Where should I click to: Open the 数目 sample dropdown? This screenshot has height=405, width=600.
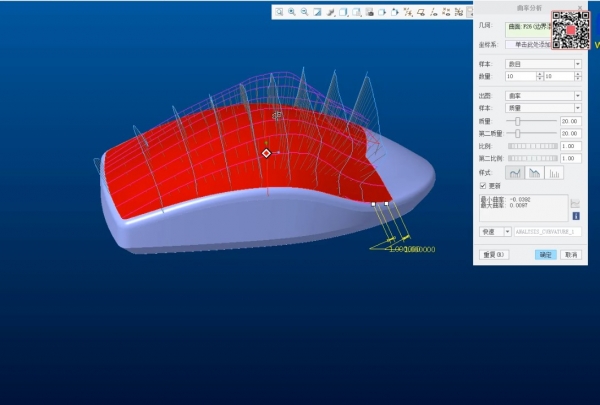point(577,63)
